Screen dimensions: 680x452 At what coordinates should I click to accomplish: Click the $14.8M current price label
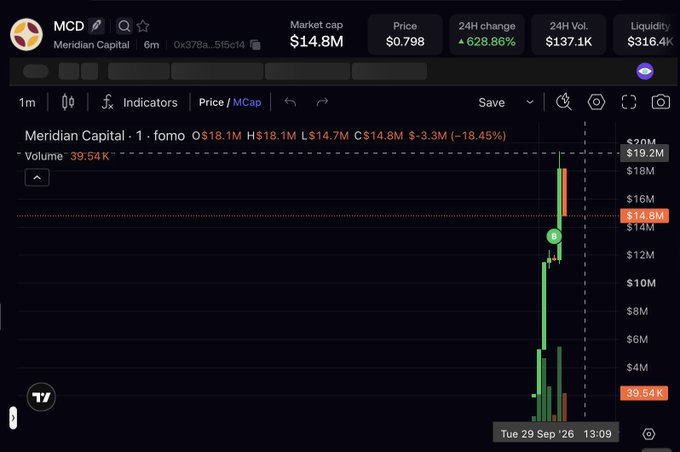click(644, 216)
